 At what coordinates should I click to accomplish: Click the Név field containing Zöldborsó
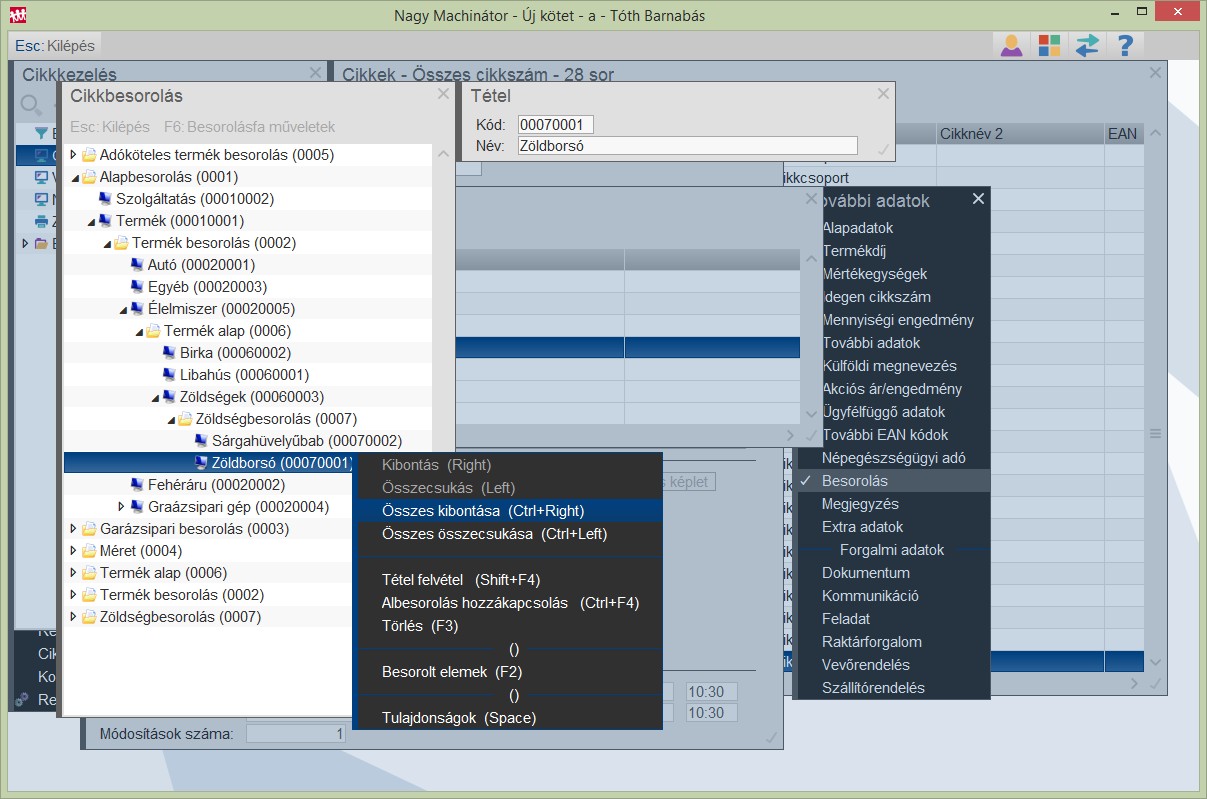(687, 146)
